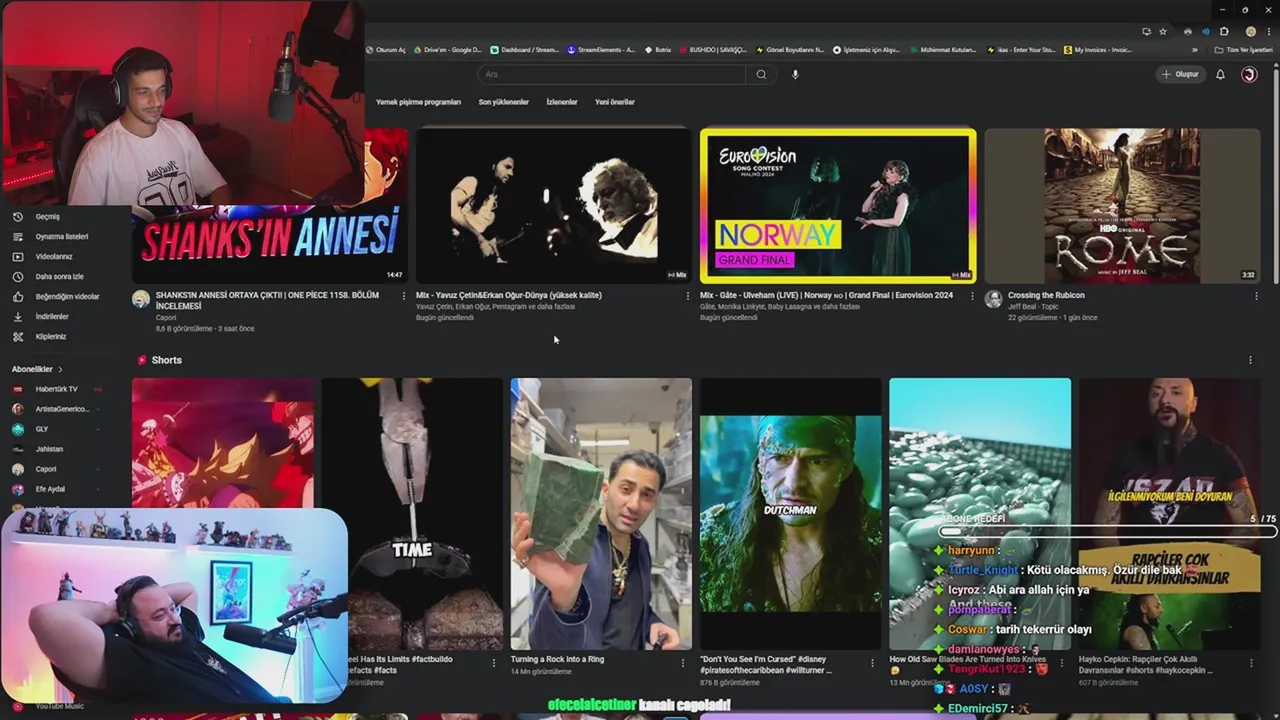Open the Dutchman pirate short thumbnail
The width and height of the screenshot is (1280, 720).
791,514
